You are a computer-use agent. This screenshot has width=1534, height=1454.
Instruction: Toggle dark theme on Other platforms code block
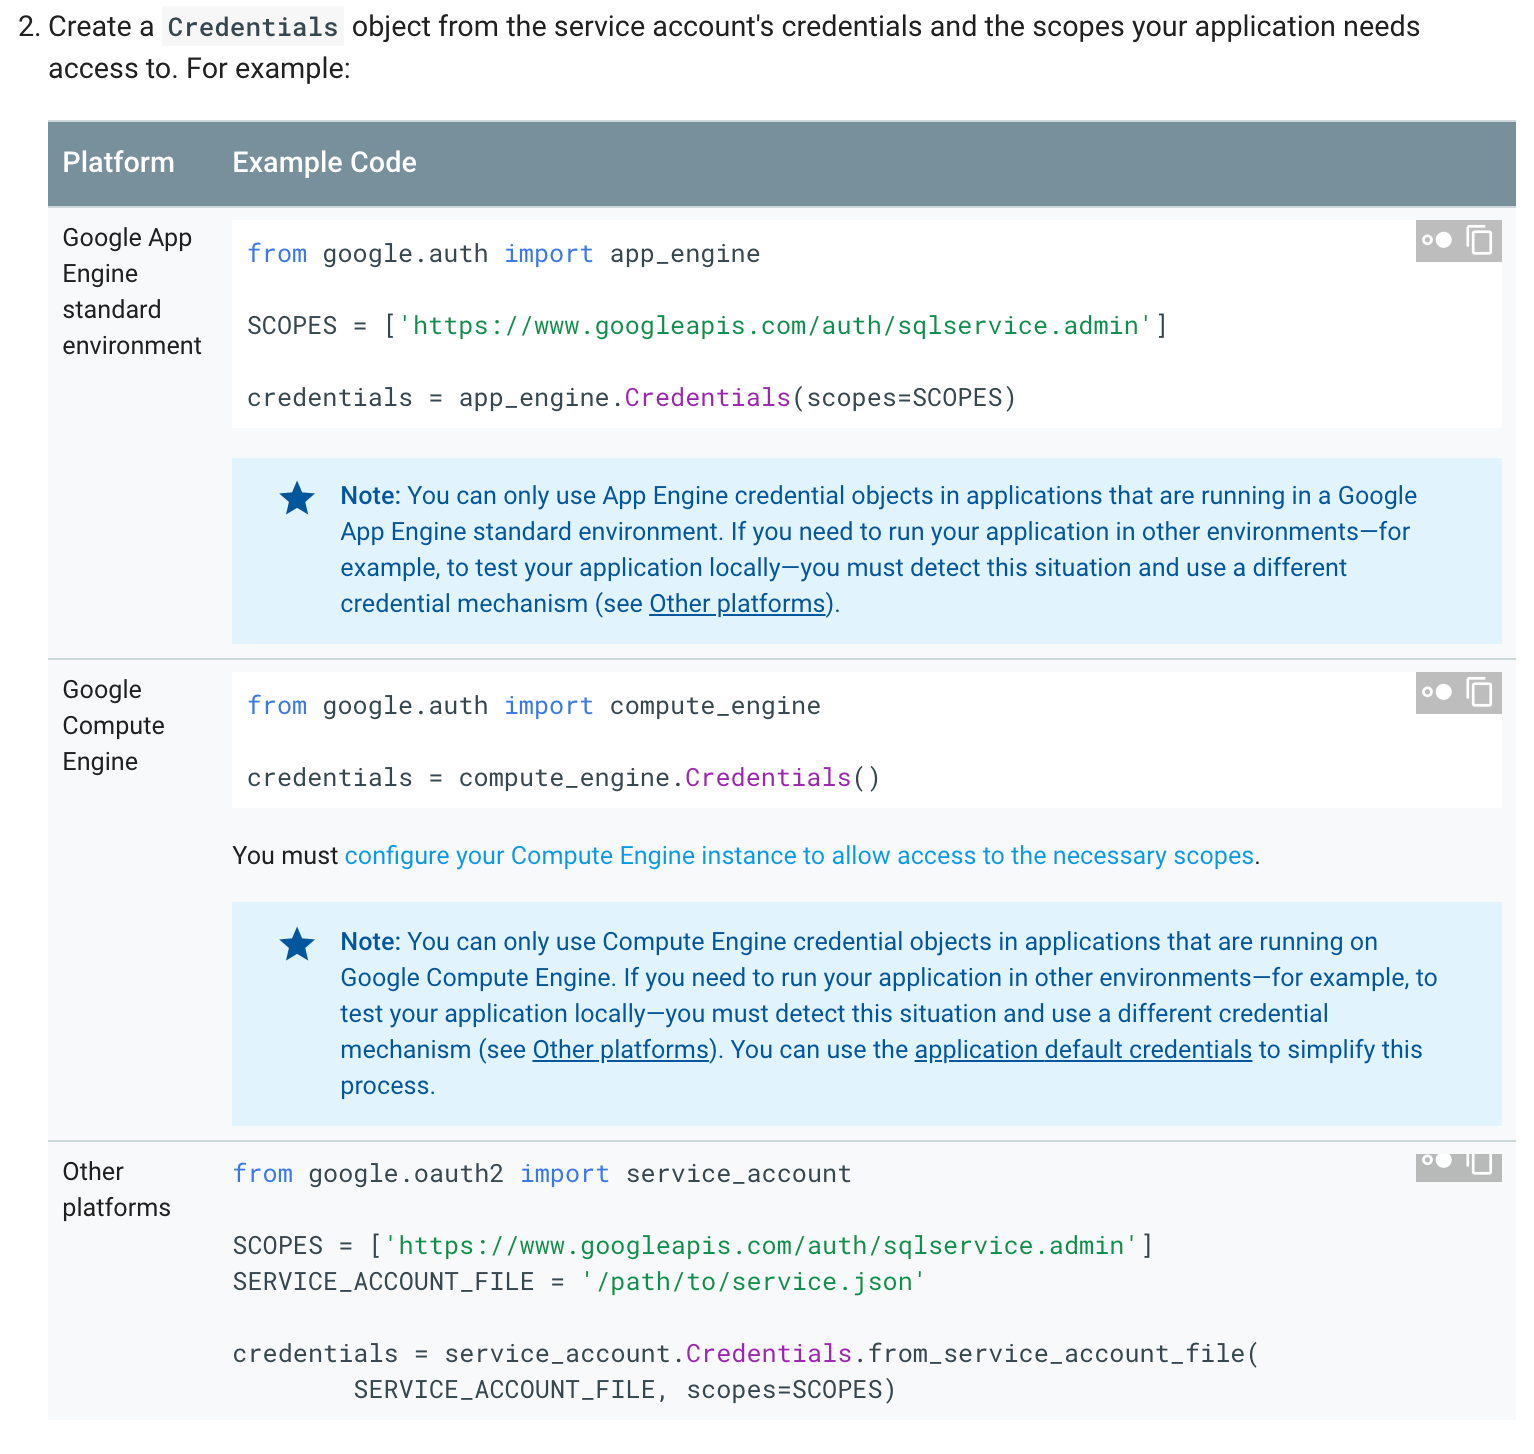click(1437, 1163)
